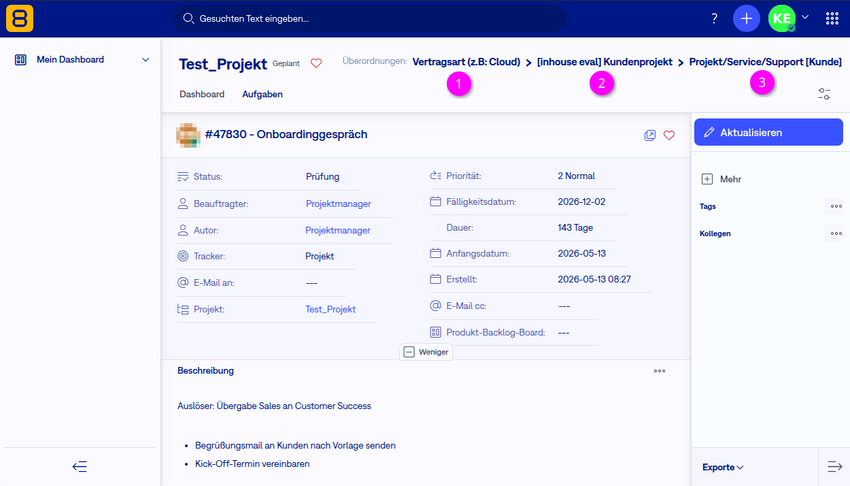This screenshot has width=850, height=486.
Task: Click the Kick-Off-Termin vereinbaren bullet
Action: (x=252, y=464)
